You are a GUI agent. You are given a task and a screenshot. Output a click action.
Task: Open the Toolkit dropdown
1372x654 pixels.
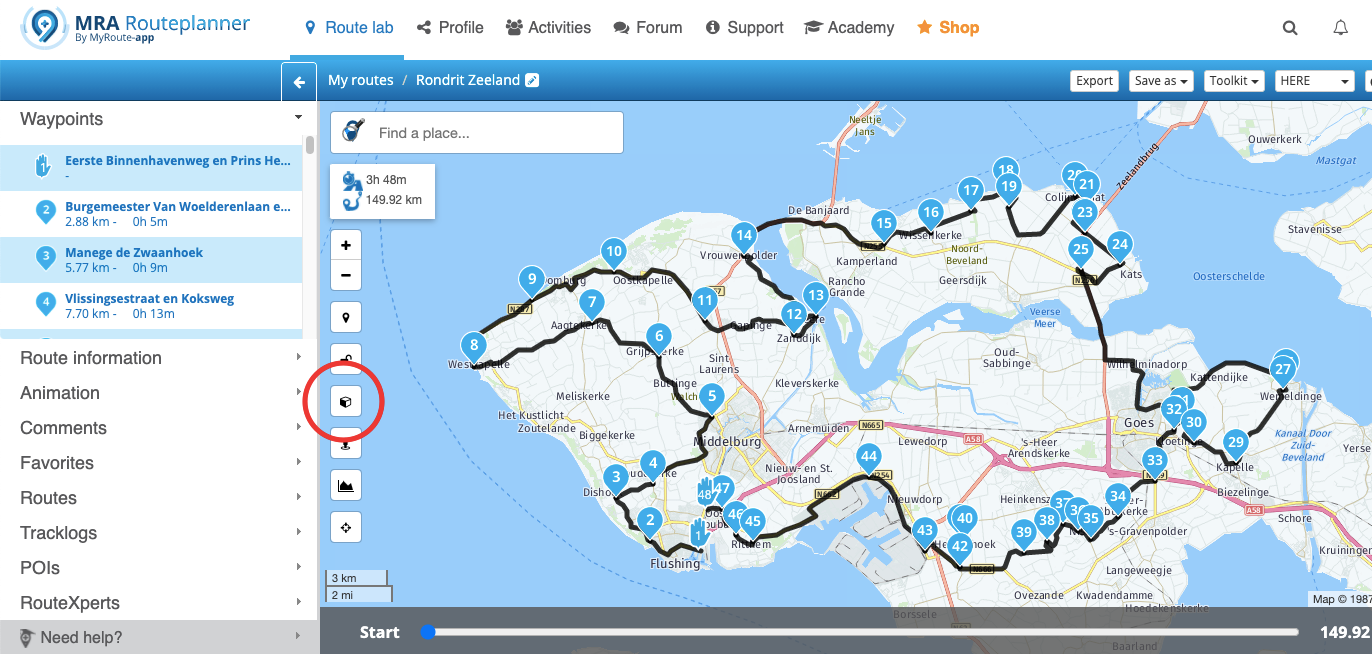pyautogui.click(x=1235, y=81)
